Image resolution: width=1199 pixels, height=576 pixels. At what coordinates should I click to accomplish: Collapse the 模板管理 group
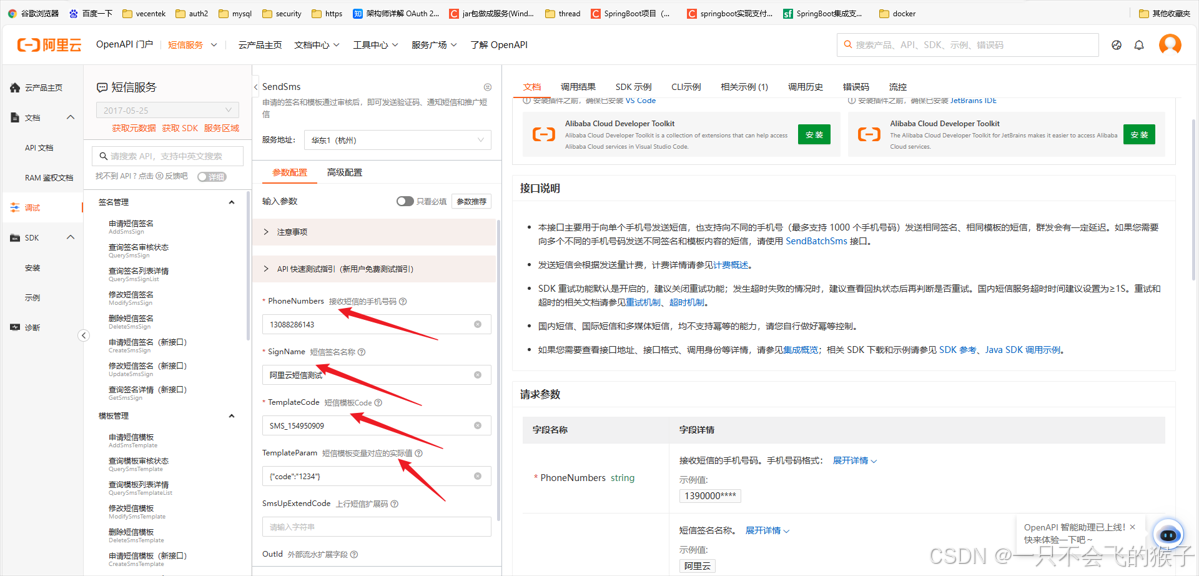click(232, 415)
